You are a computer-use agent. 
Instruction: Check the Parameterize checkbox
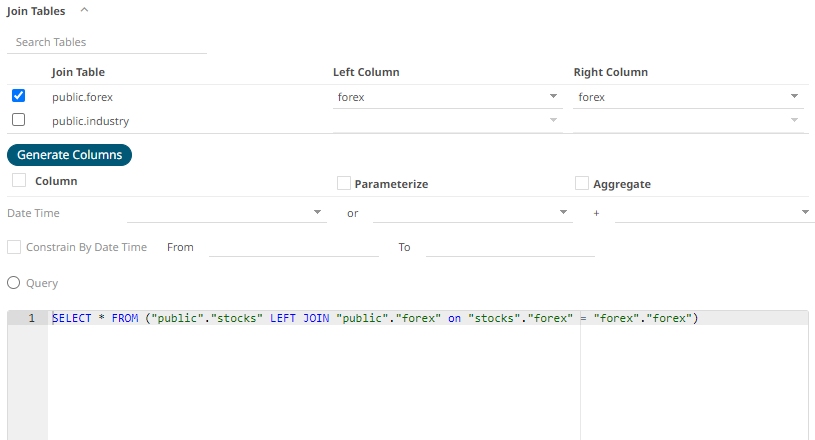point(344,183)
